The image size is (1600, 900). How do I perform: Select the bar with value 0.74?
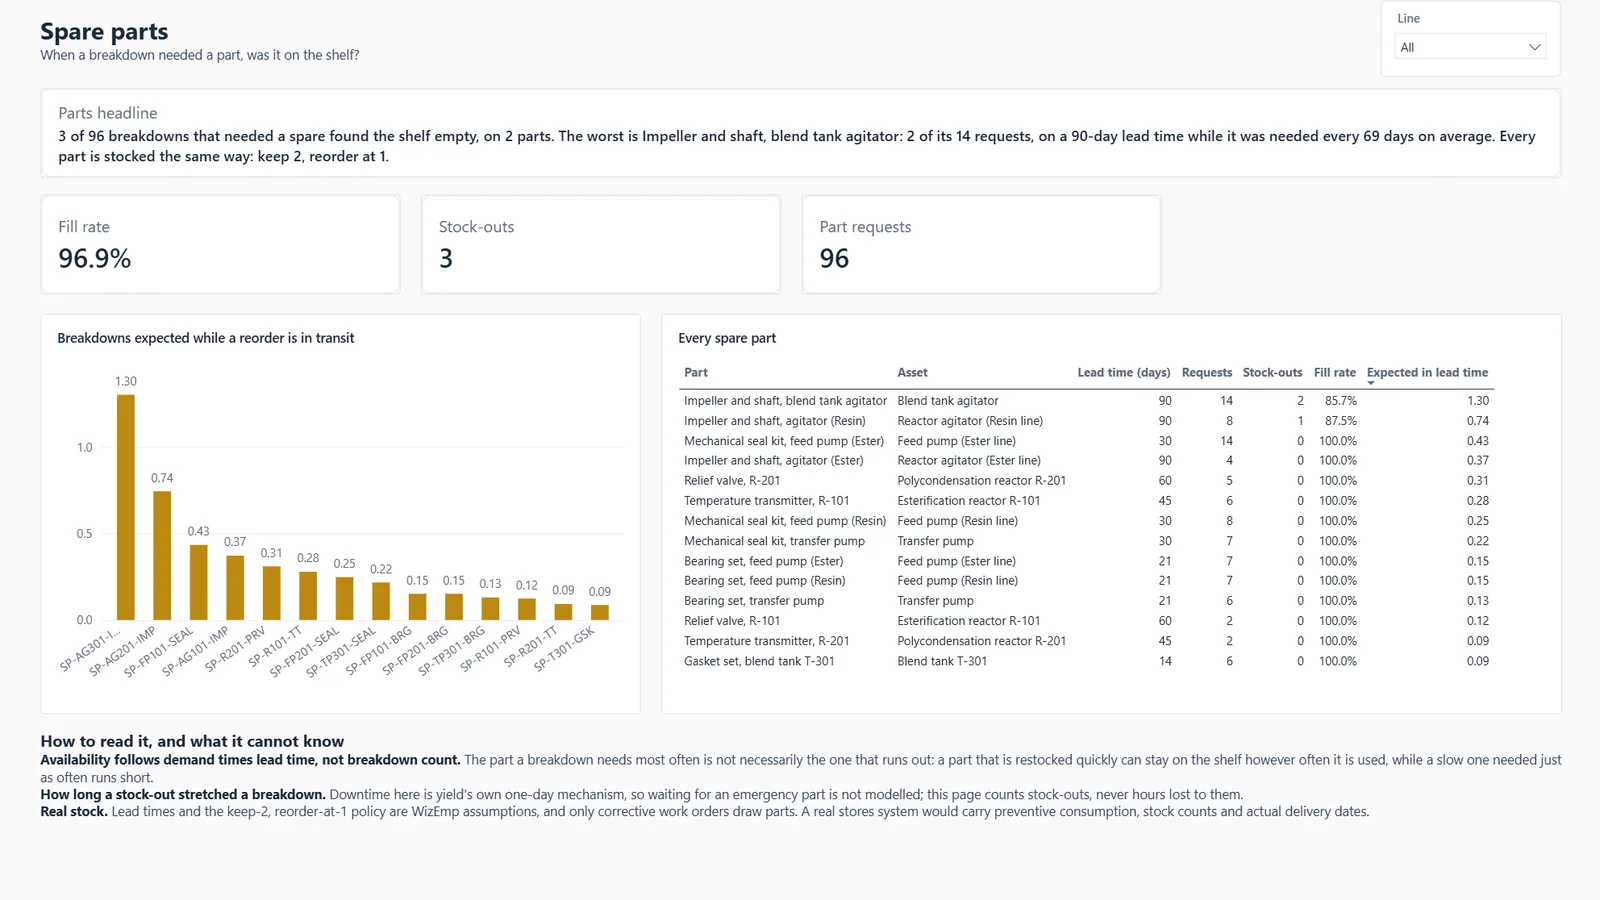tap(162, 556)
